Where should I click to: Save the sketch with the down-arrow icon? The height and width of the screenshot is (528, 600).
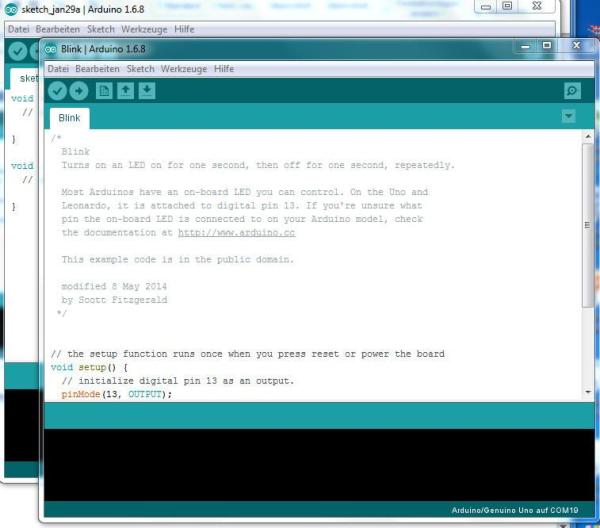[x=147, y=91]
